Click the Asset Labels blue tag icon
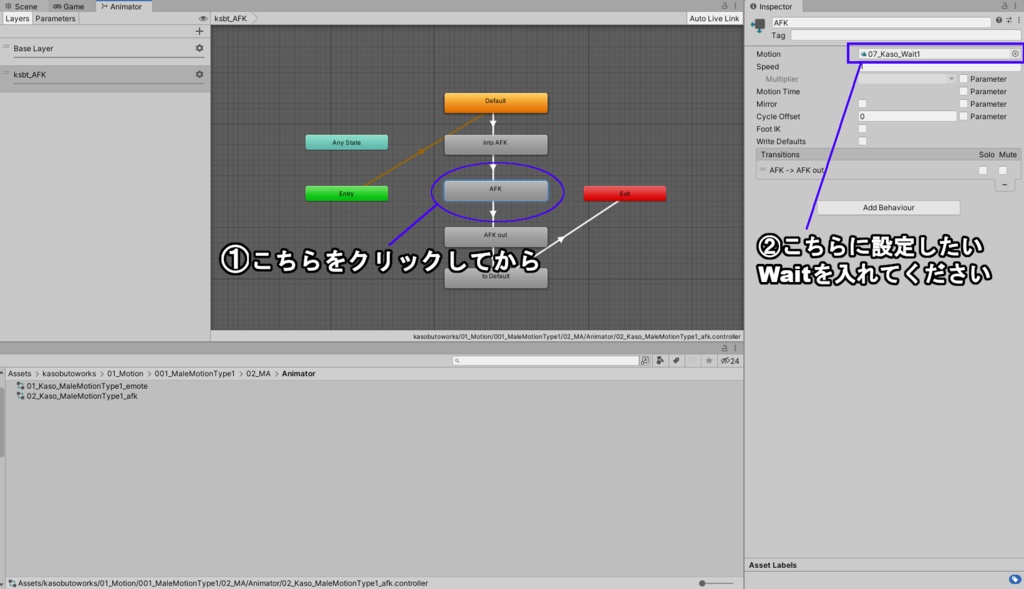 [1014, 579]
